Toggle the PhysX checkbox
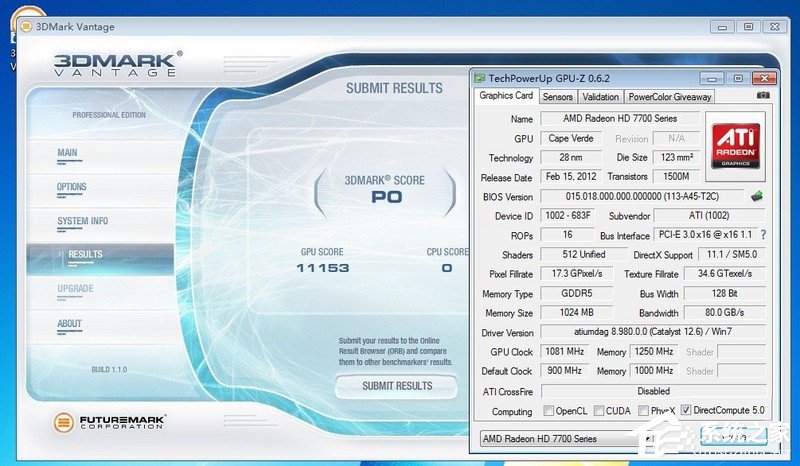 tap(643, 410)
